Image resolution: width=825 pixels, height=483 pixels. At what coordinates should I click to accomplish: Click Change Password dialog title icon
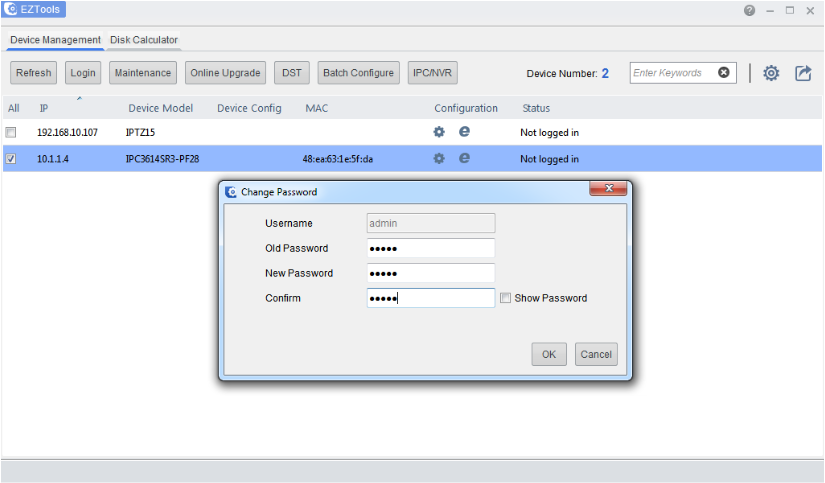[230, 192]
